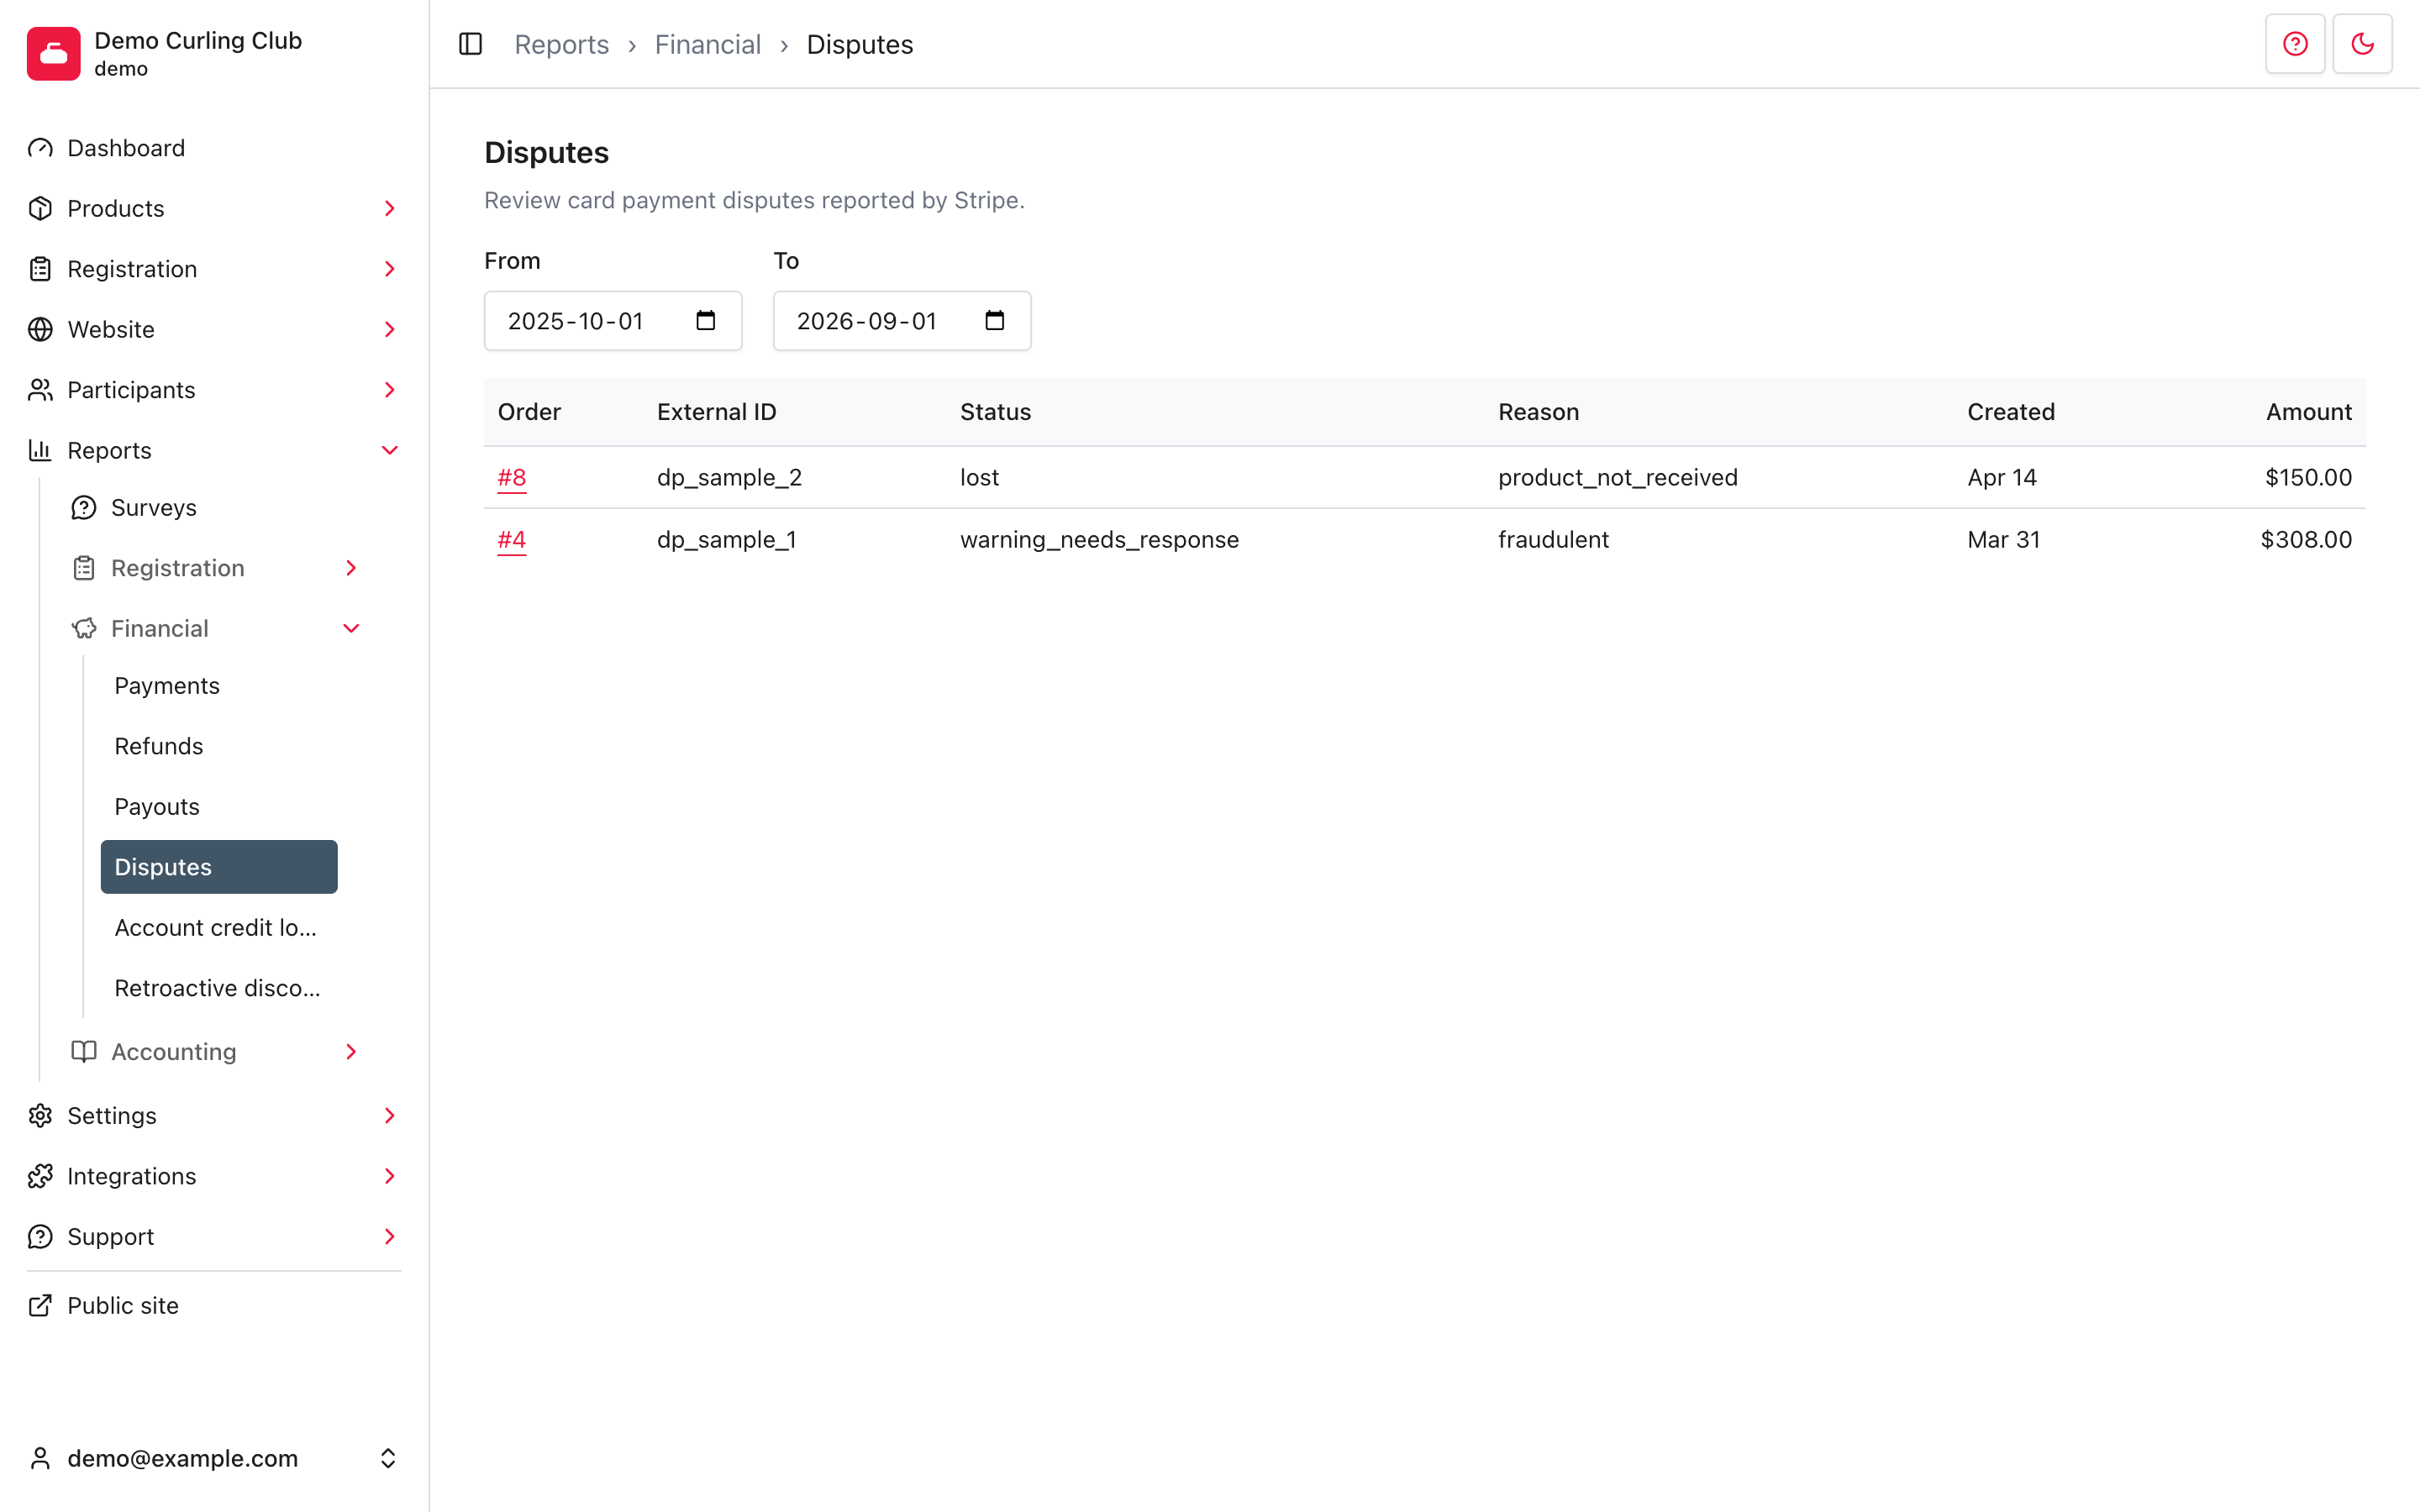This screenshot has width=2420, height=1512.
Task: Expand the Website menu chevron
Action: pyautogui.click(x=390, y=329)
